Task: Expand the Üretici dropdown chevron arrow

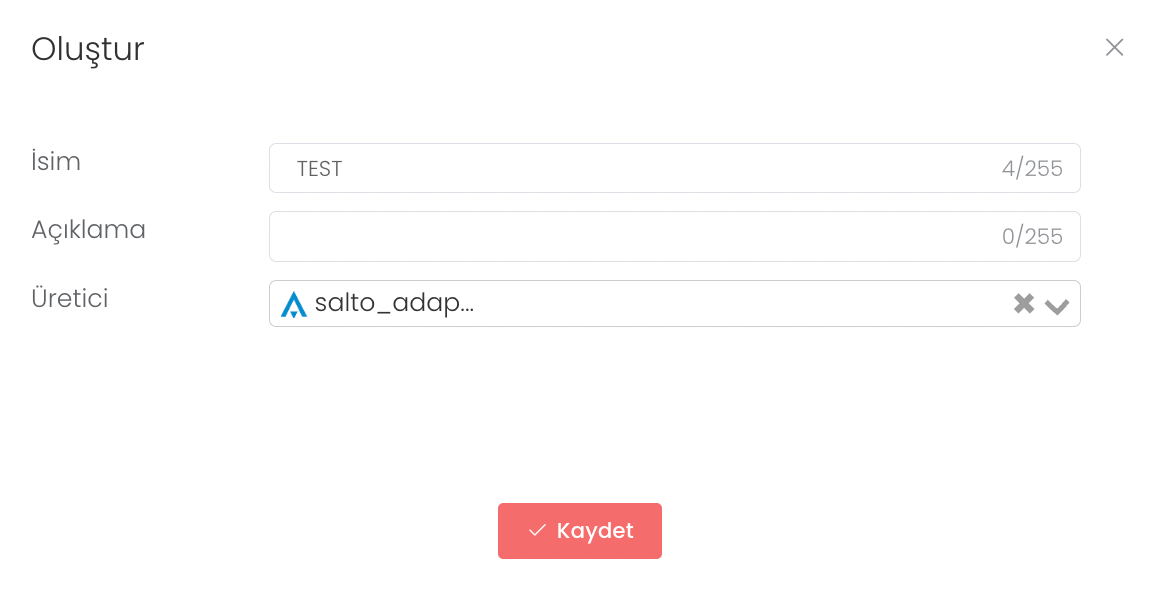Action: [1056, 306]
